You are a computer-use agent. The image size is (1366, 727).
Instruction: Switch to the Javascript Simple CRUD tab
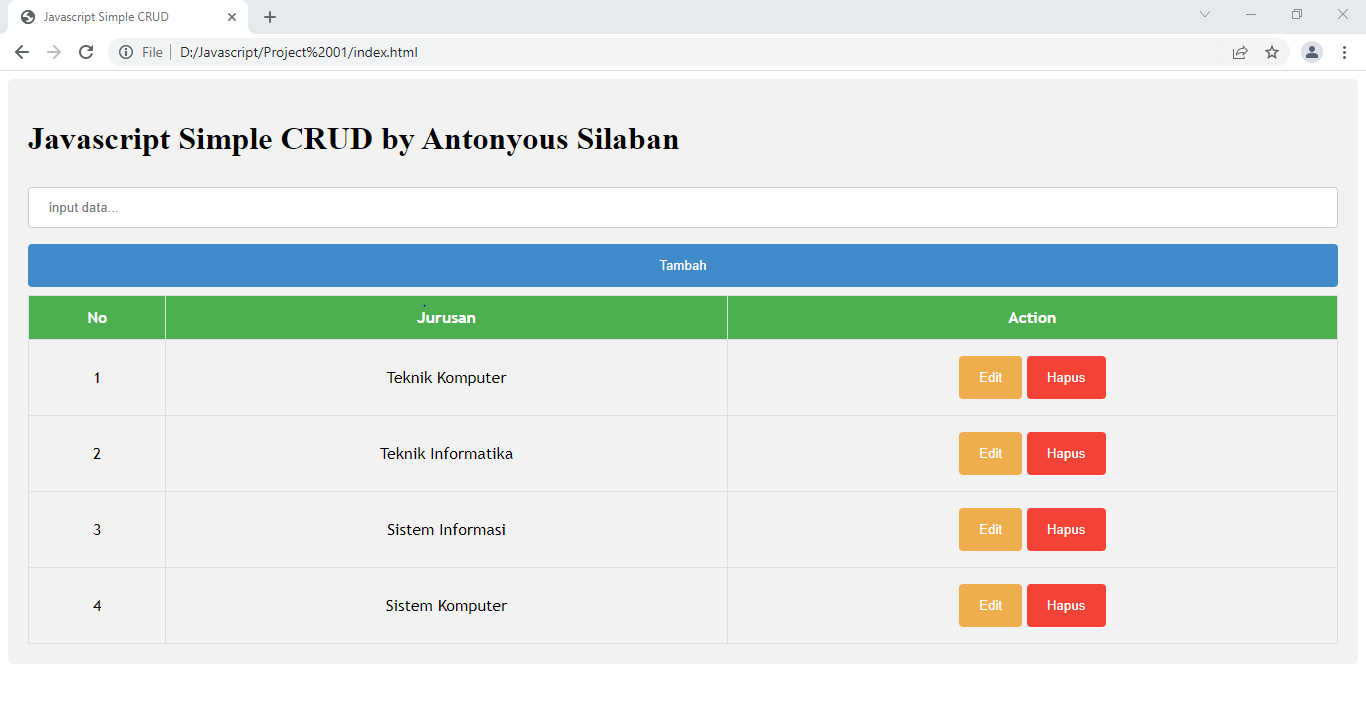click(120, 16)
